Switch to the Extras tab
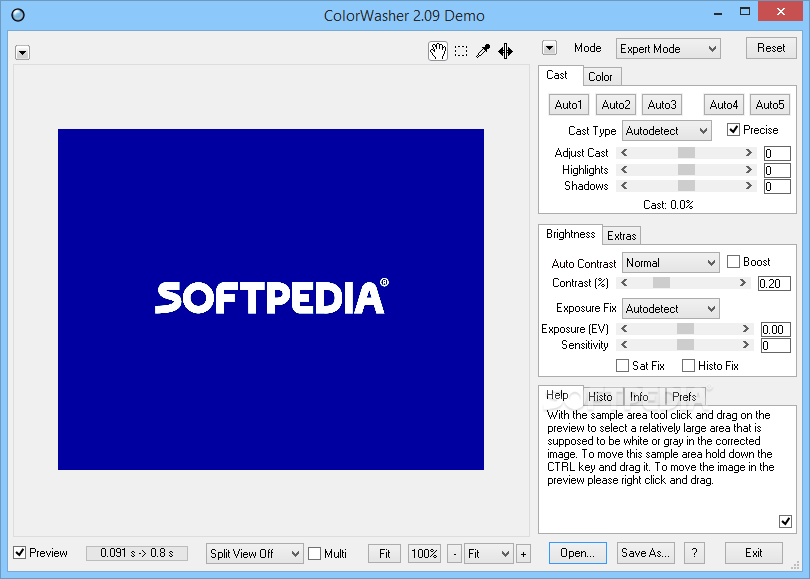810x579 pixels. coord(621,236)
